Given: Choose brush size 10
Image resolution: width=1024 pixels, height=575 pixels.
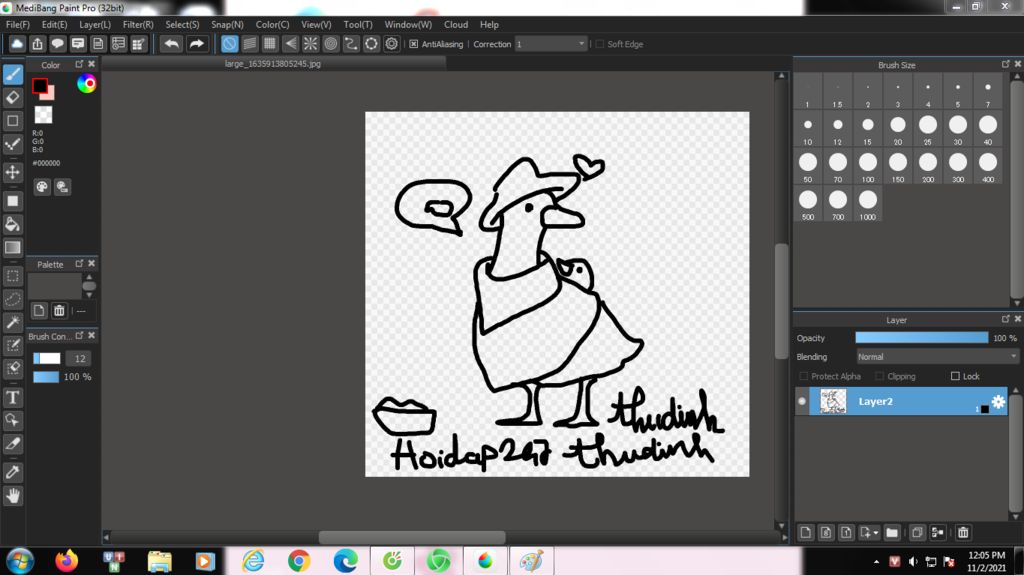Looking at the screenshot, I should pyautogui.click(x=808, y=129).
